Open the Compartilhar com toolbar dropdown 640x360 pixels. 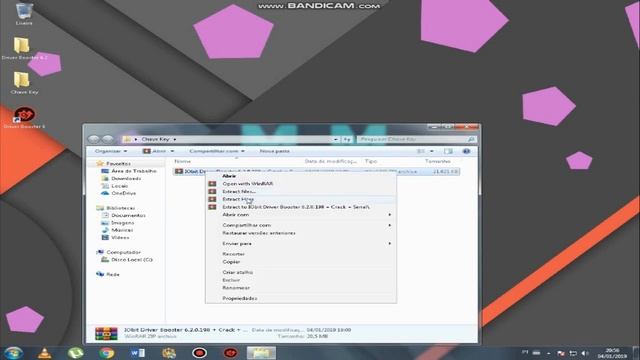click(217, 151)
